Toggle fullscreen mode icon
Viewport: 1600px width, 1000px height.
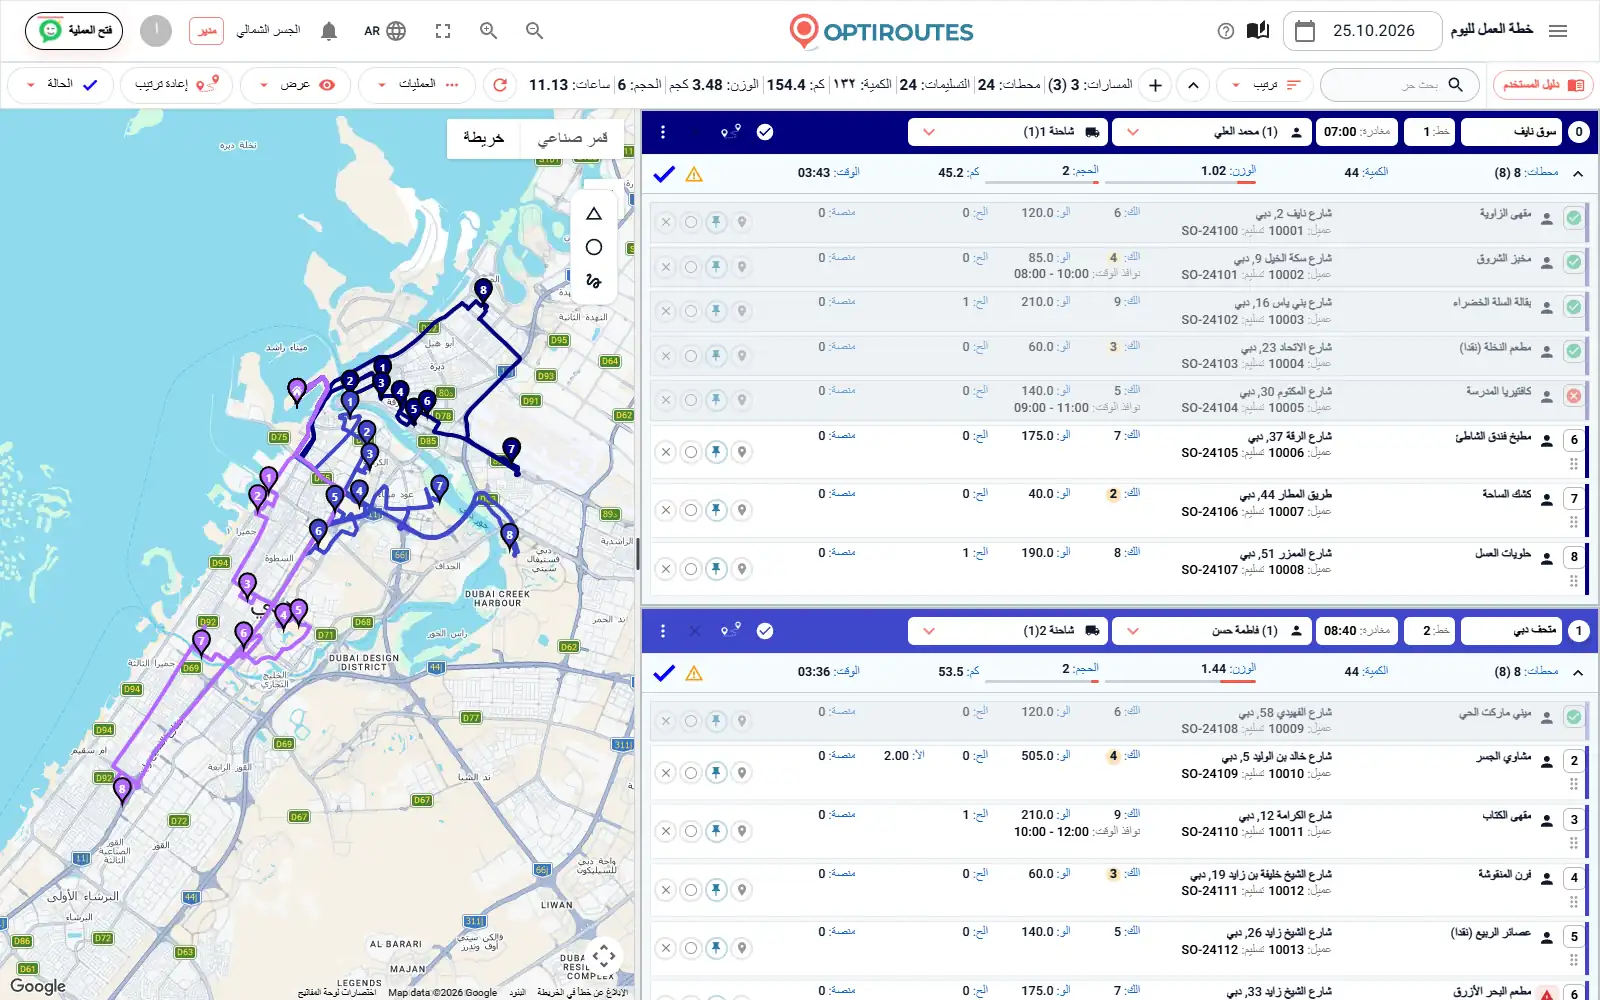[x=443, y=31]
